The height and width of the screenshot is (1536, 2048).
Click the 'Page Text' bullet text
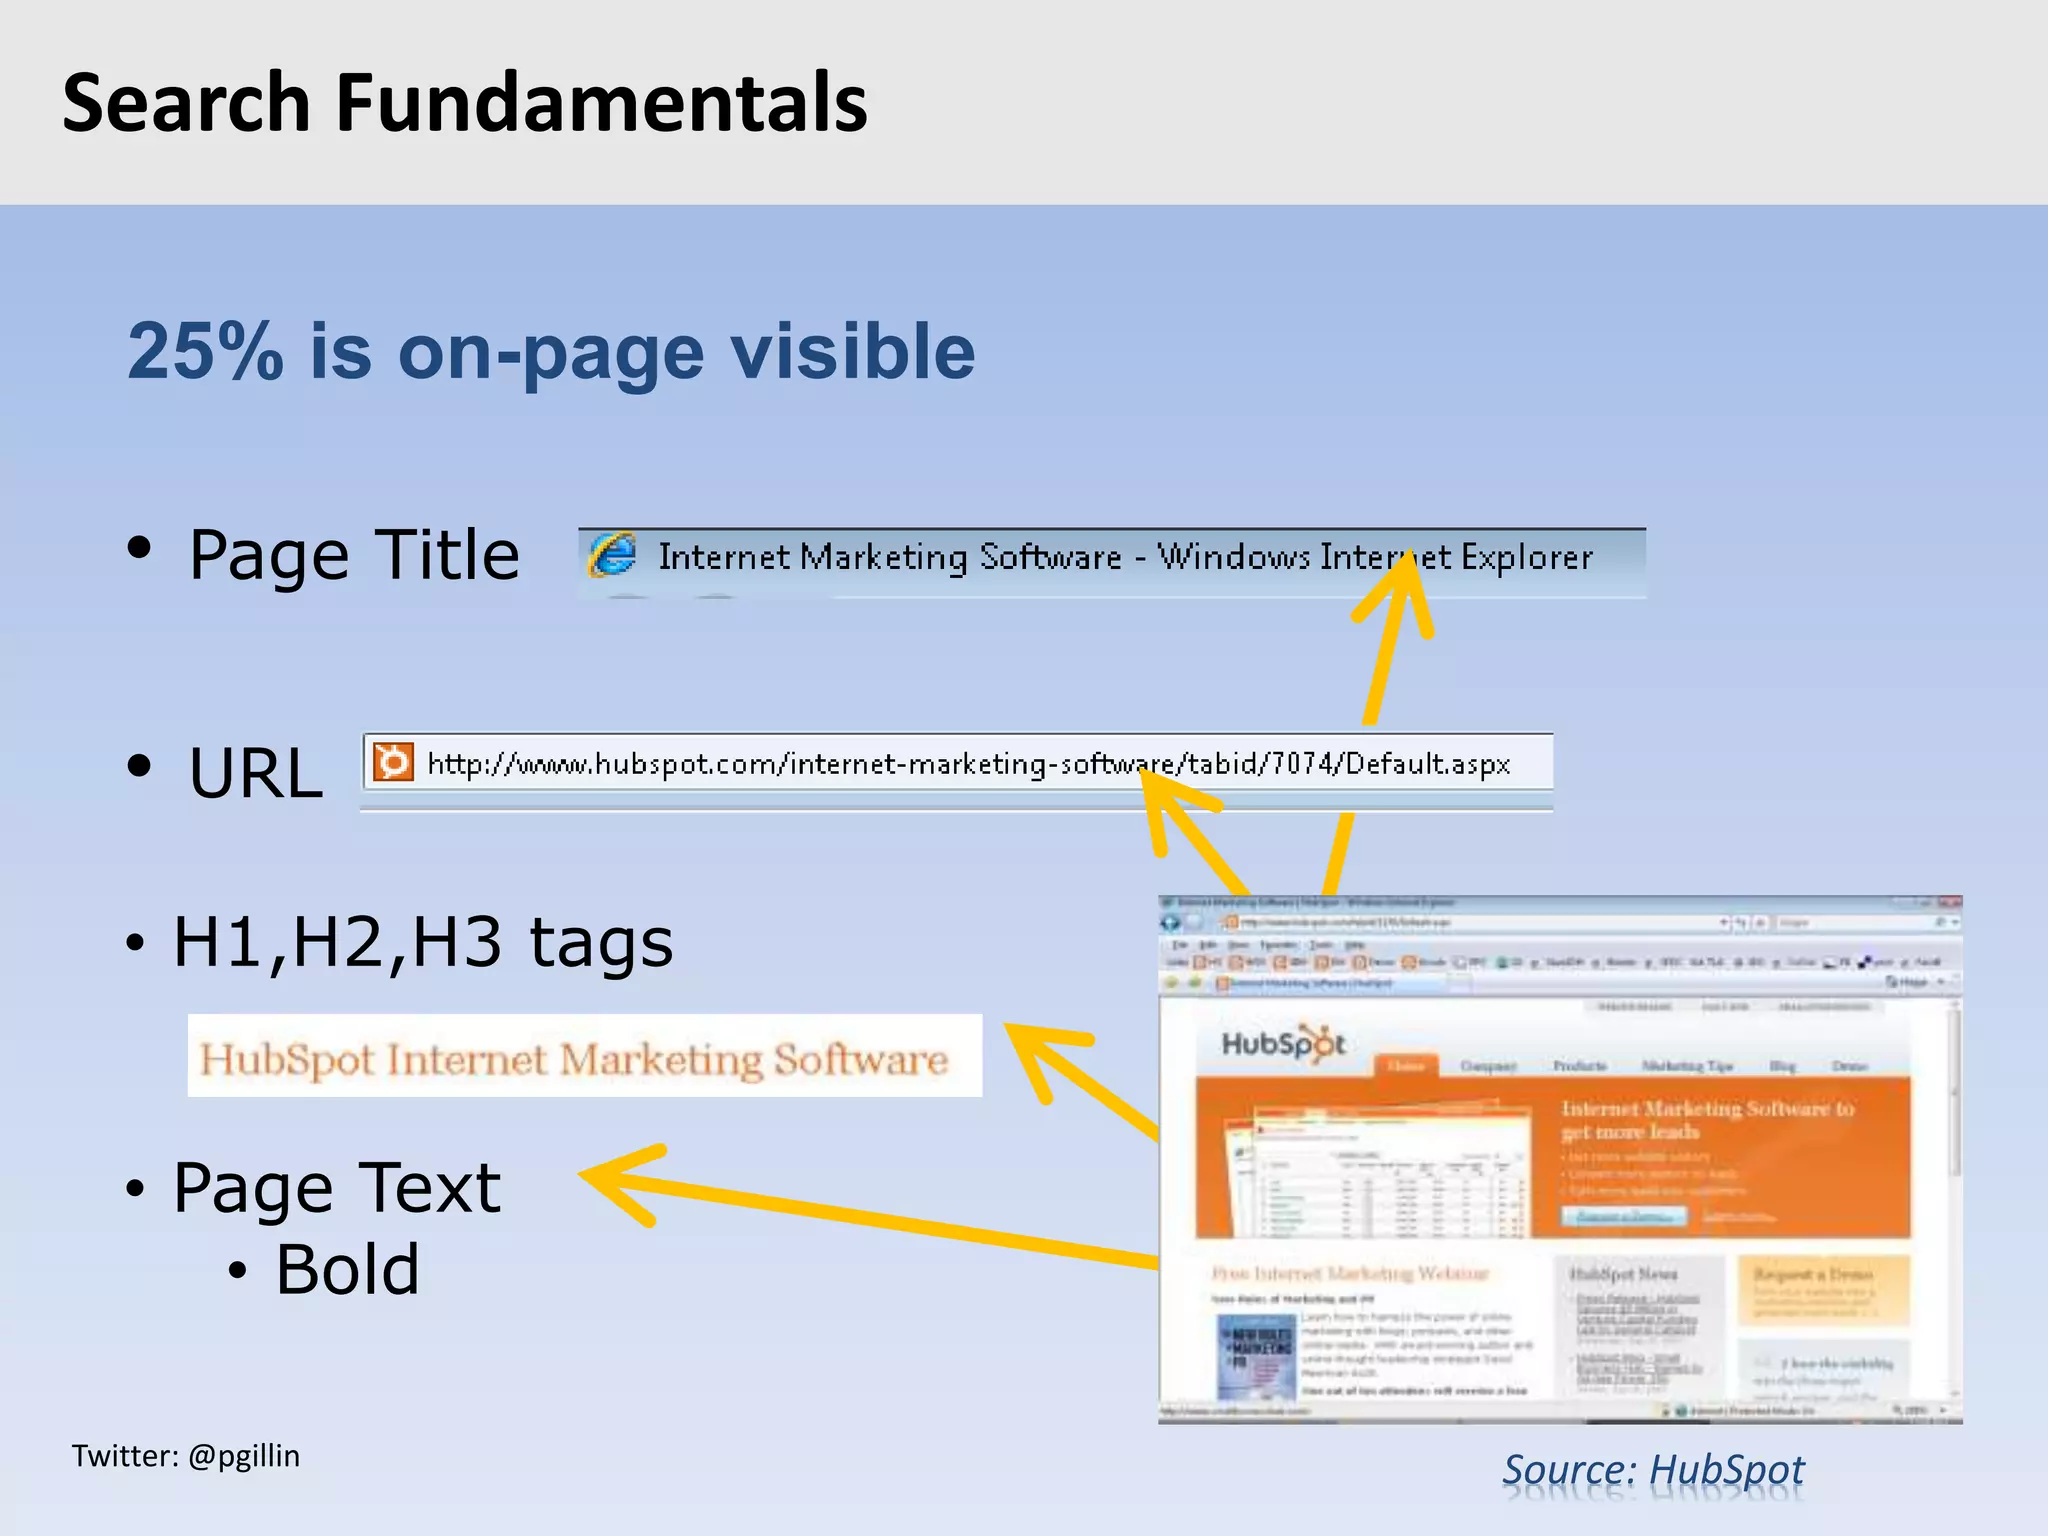coord(337,1188)
